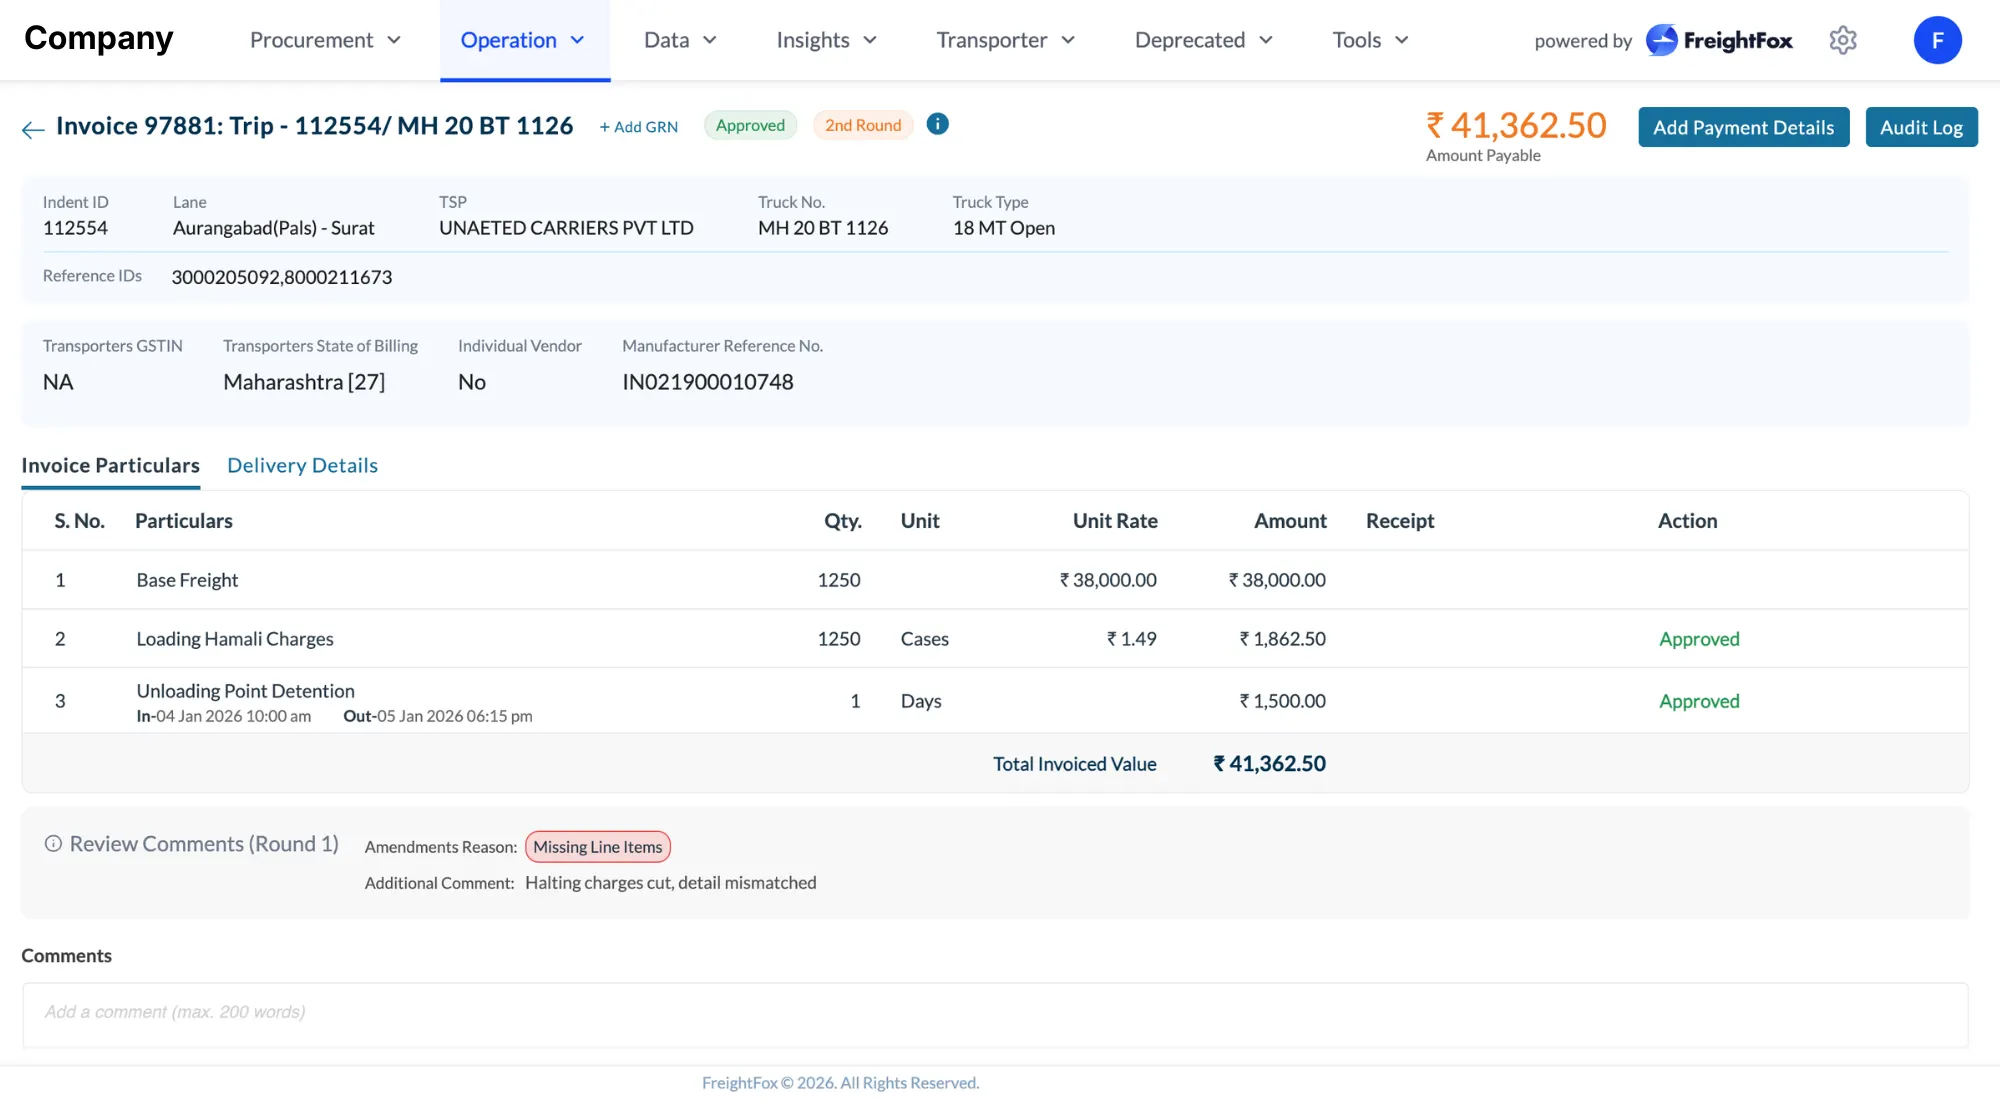This screenshot has width=2000, height=1100.
Task: Click the 2nd Round badge
Action: coord(862,125)
